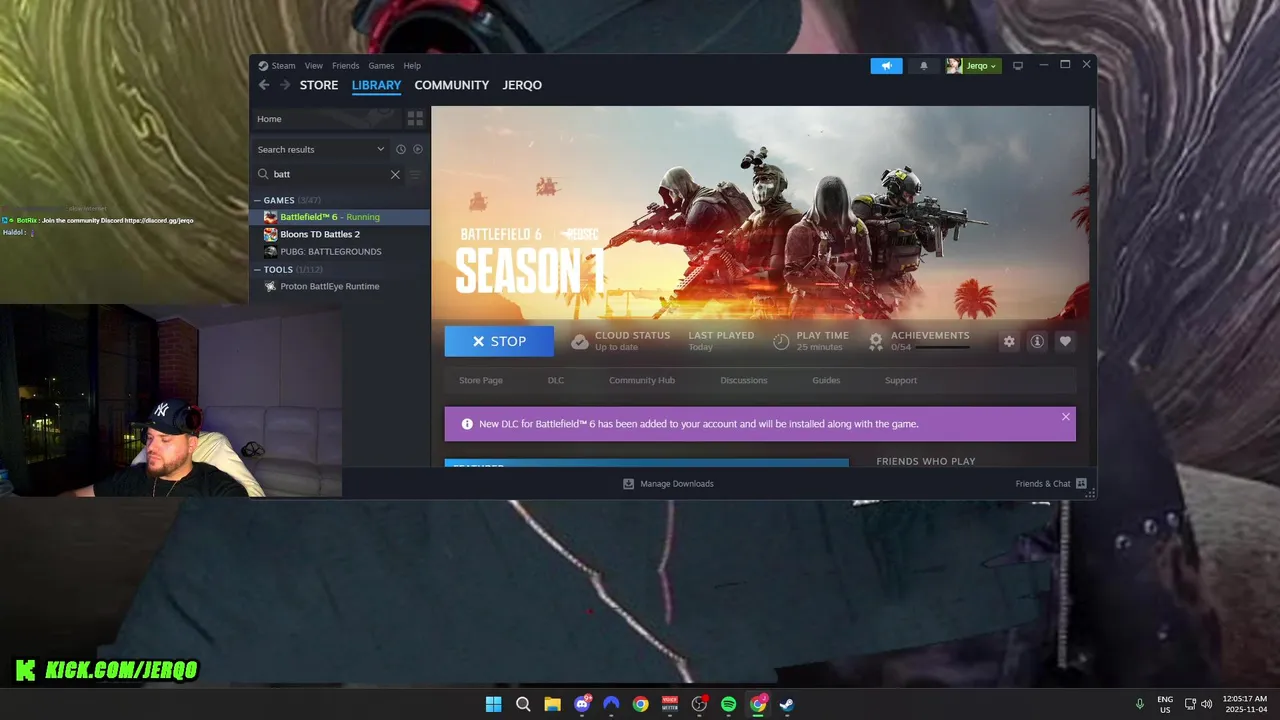Open the DLC link

(556, 380)
